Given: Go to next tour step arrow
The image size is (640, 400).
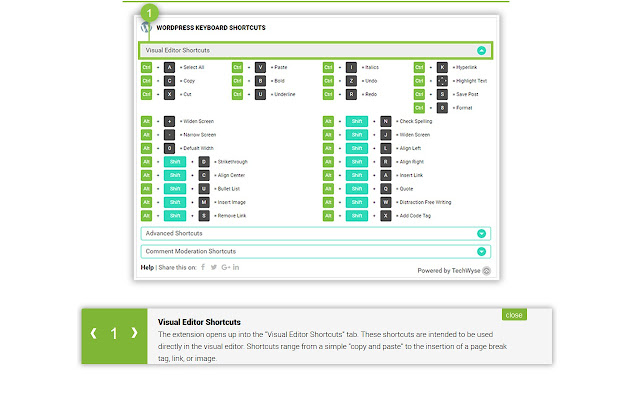Looking at the screenshot, I should [x=134, y=333].
